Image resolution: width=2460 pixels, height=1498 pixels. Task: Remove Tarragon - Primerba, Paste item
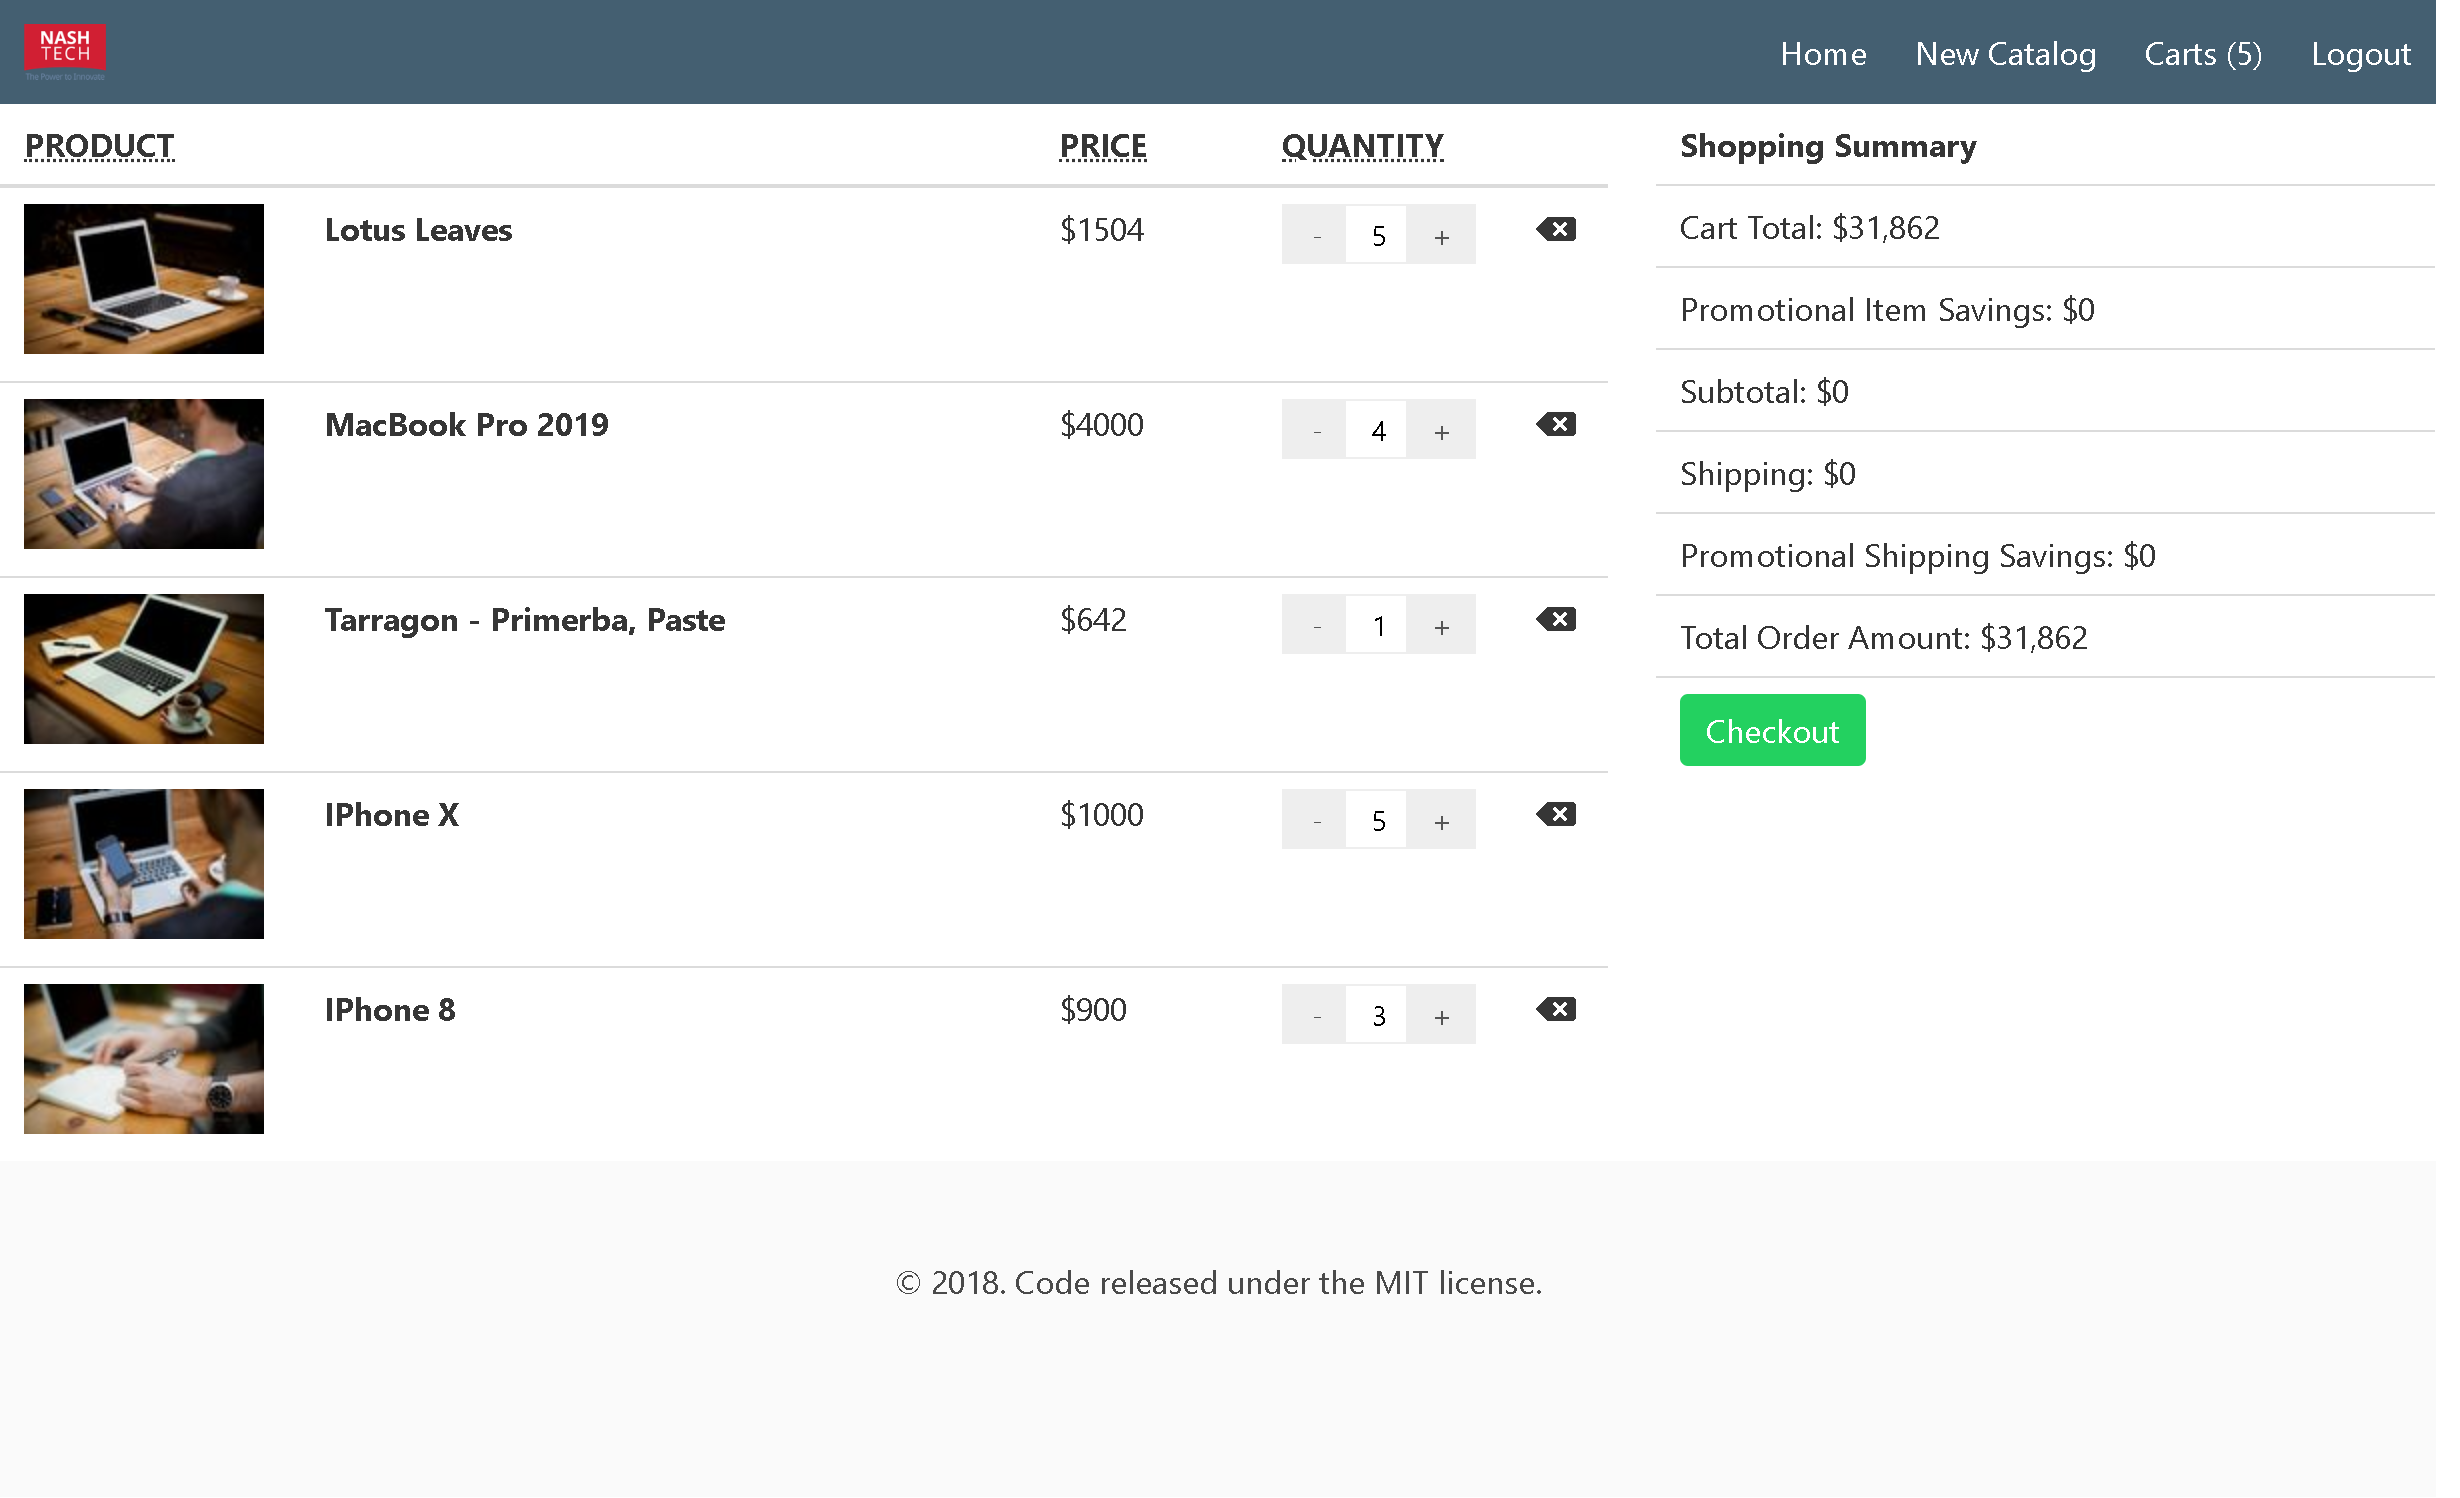(x=1556, y=620)
